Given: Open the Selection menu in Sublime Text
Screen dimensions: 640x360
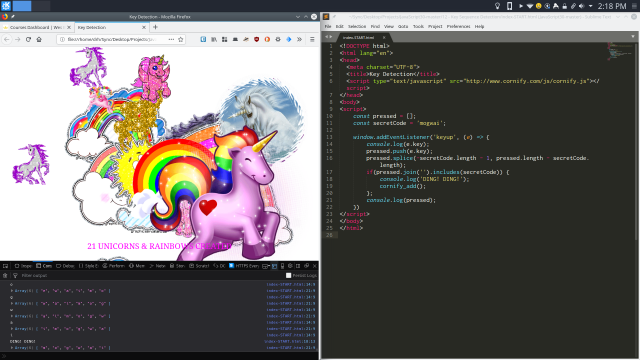Looking at the screenshot, I should point(357,27).
